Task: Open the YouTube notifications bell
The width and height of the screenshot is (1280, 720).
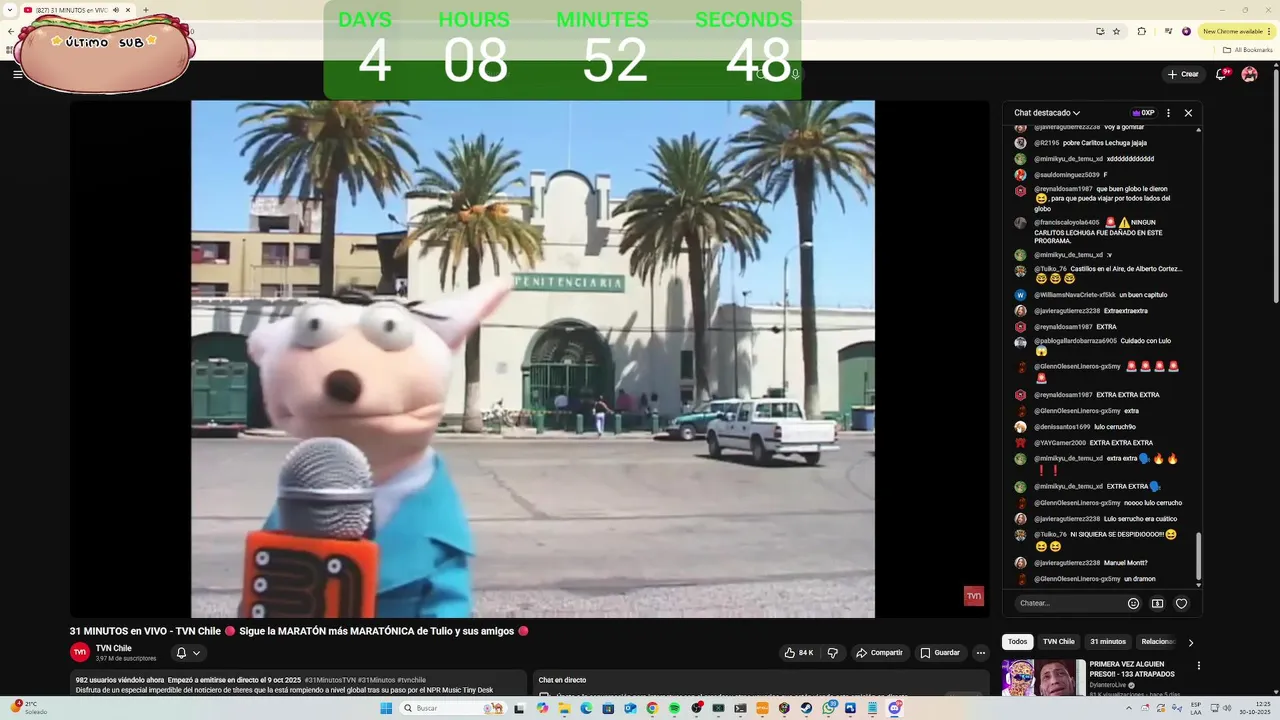Action: 1222,74
